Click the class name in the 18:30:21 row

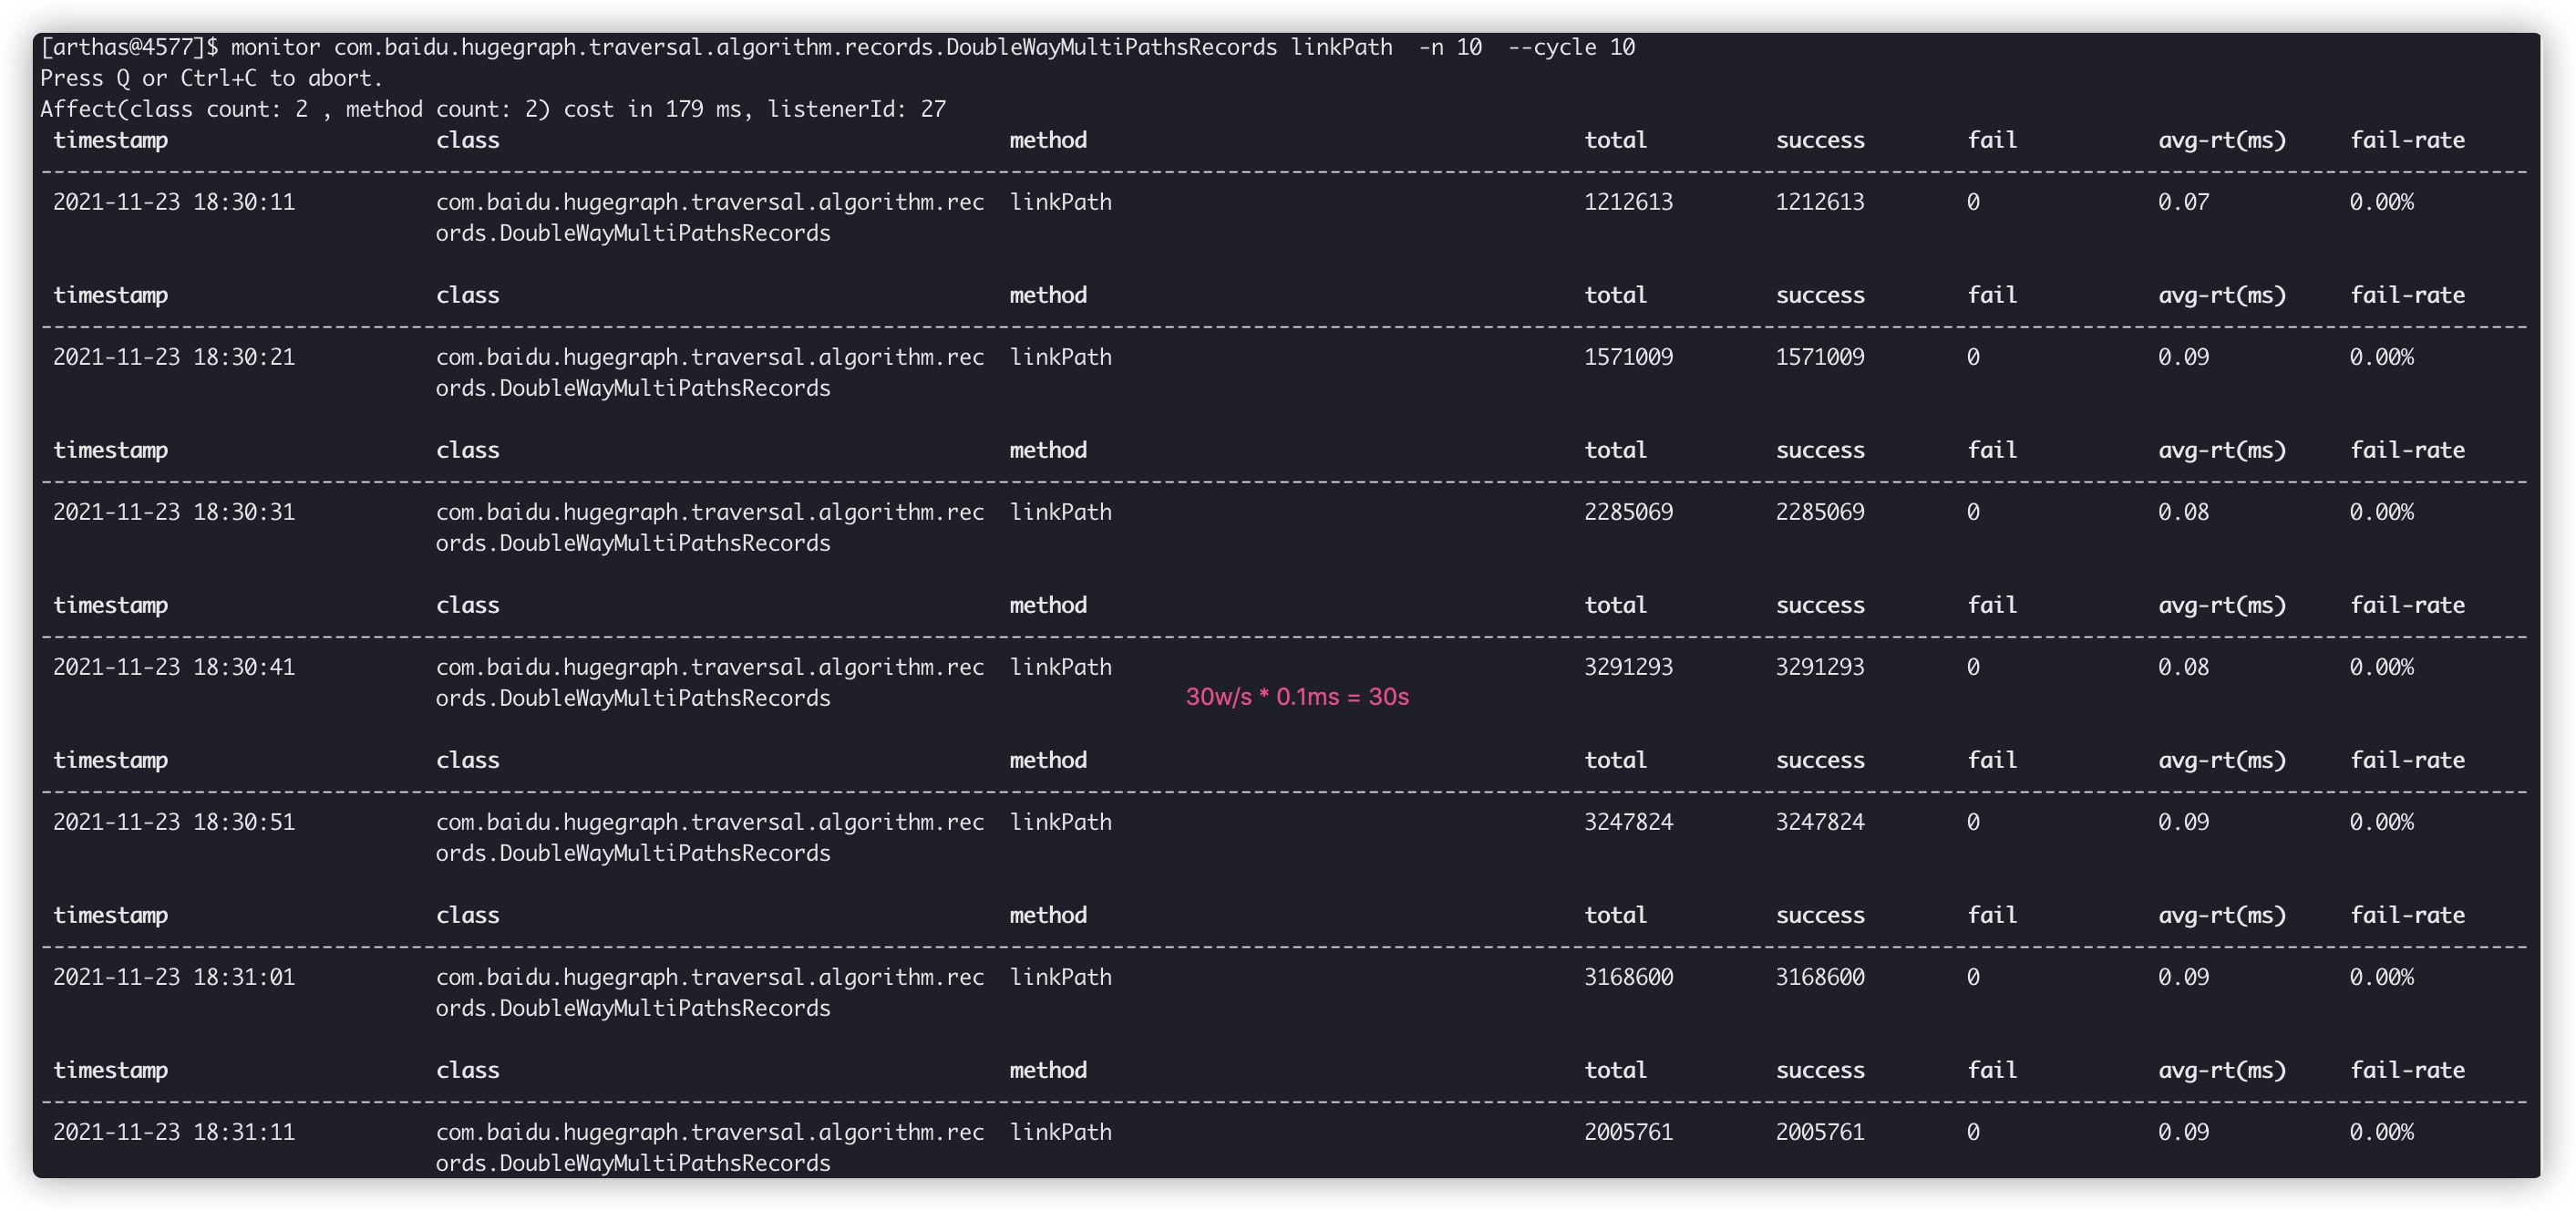pos(709,372)
